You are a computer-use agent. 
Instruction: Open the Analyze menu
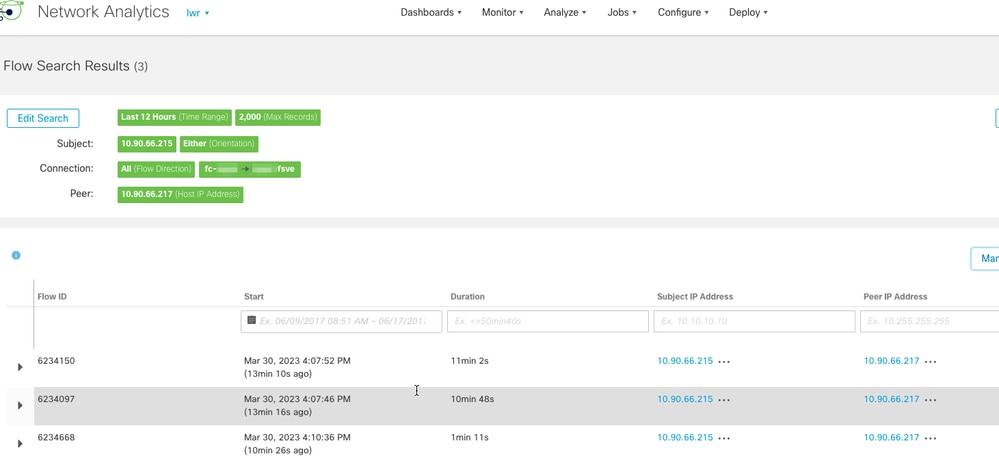(x=565, y=12)
